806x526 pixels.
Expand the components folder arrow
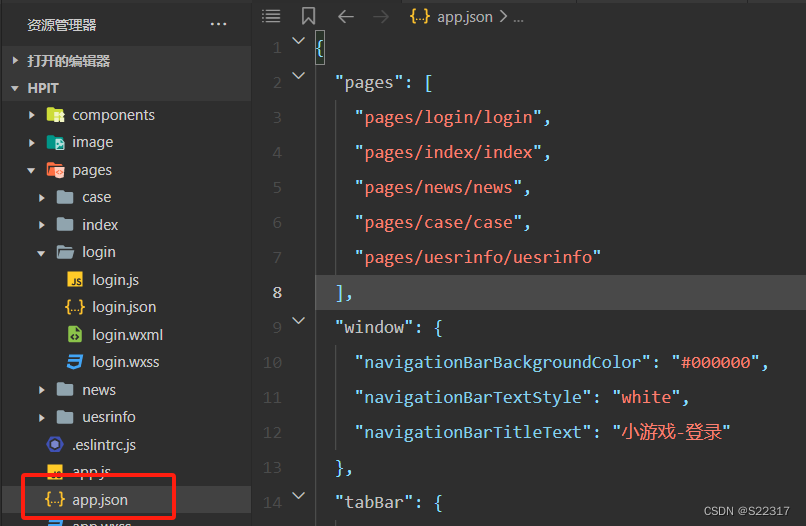pos(32,115)
